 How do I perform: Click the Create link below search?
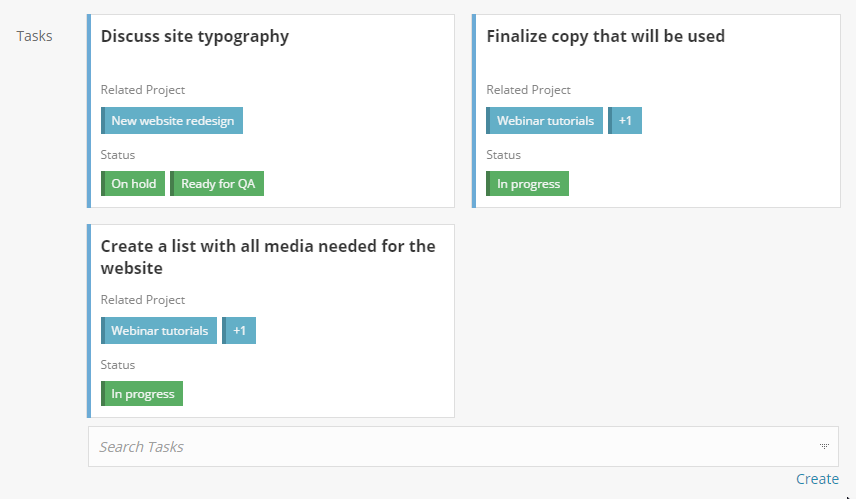click(817, 479)
